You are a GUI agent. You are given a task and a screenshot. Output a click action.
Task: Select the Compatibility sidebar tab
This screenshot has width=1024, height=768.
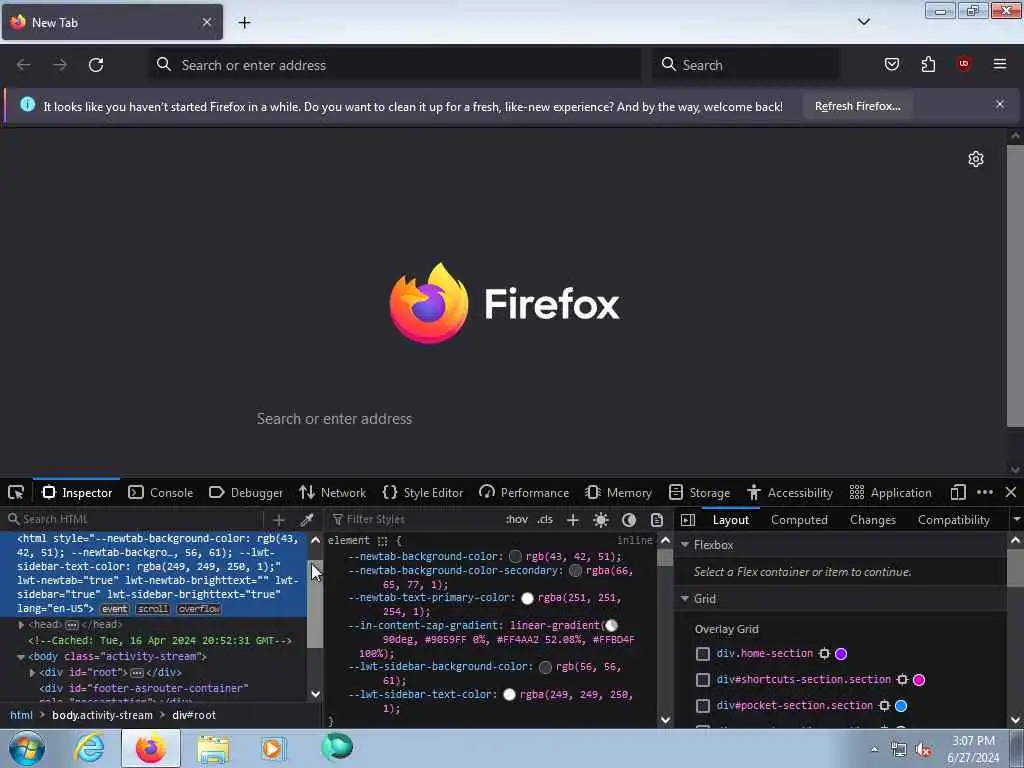[953, 520]
